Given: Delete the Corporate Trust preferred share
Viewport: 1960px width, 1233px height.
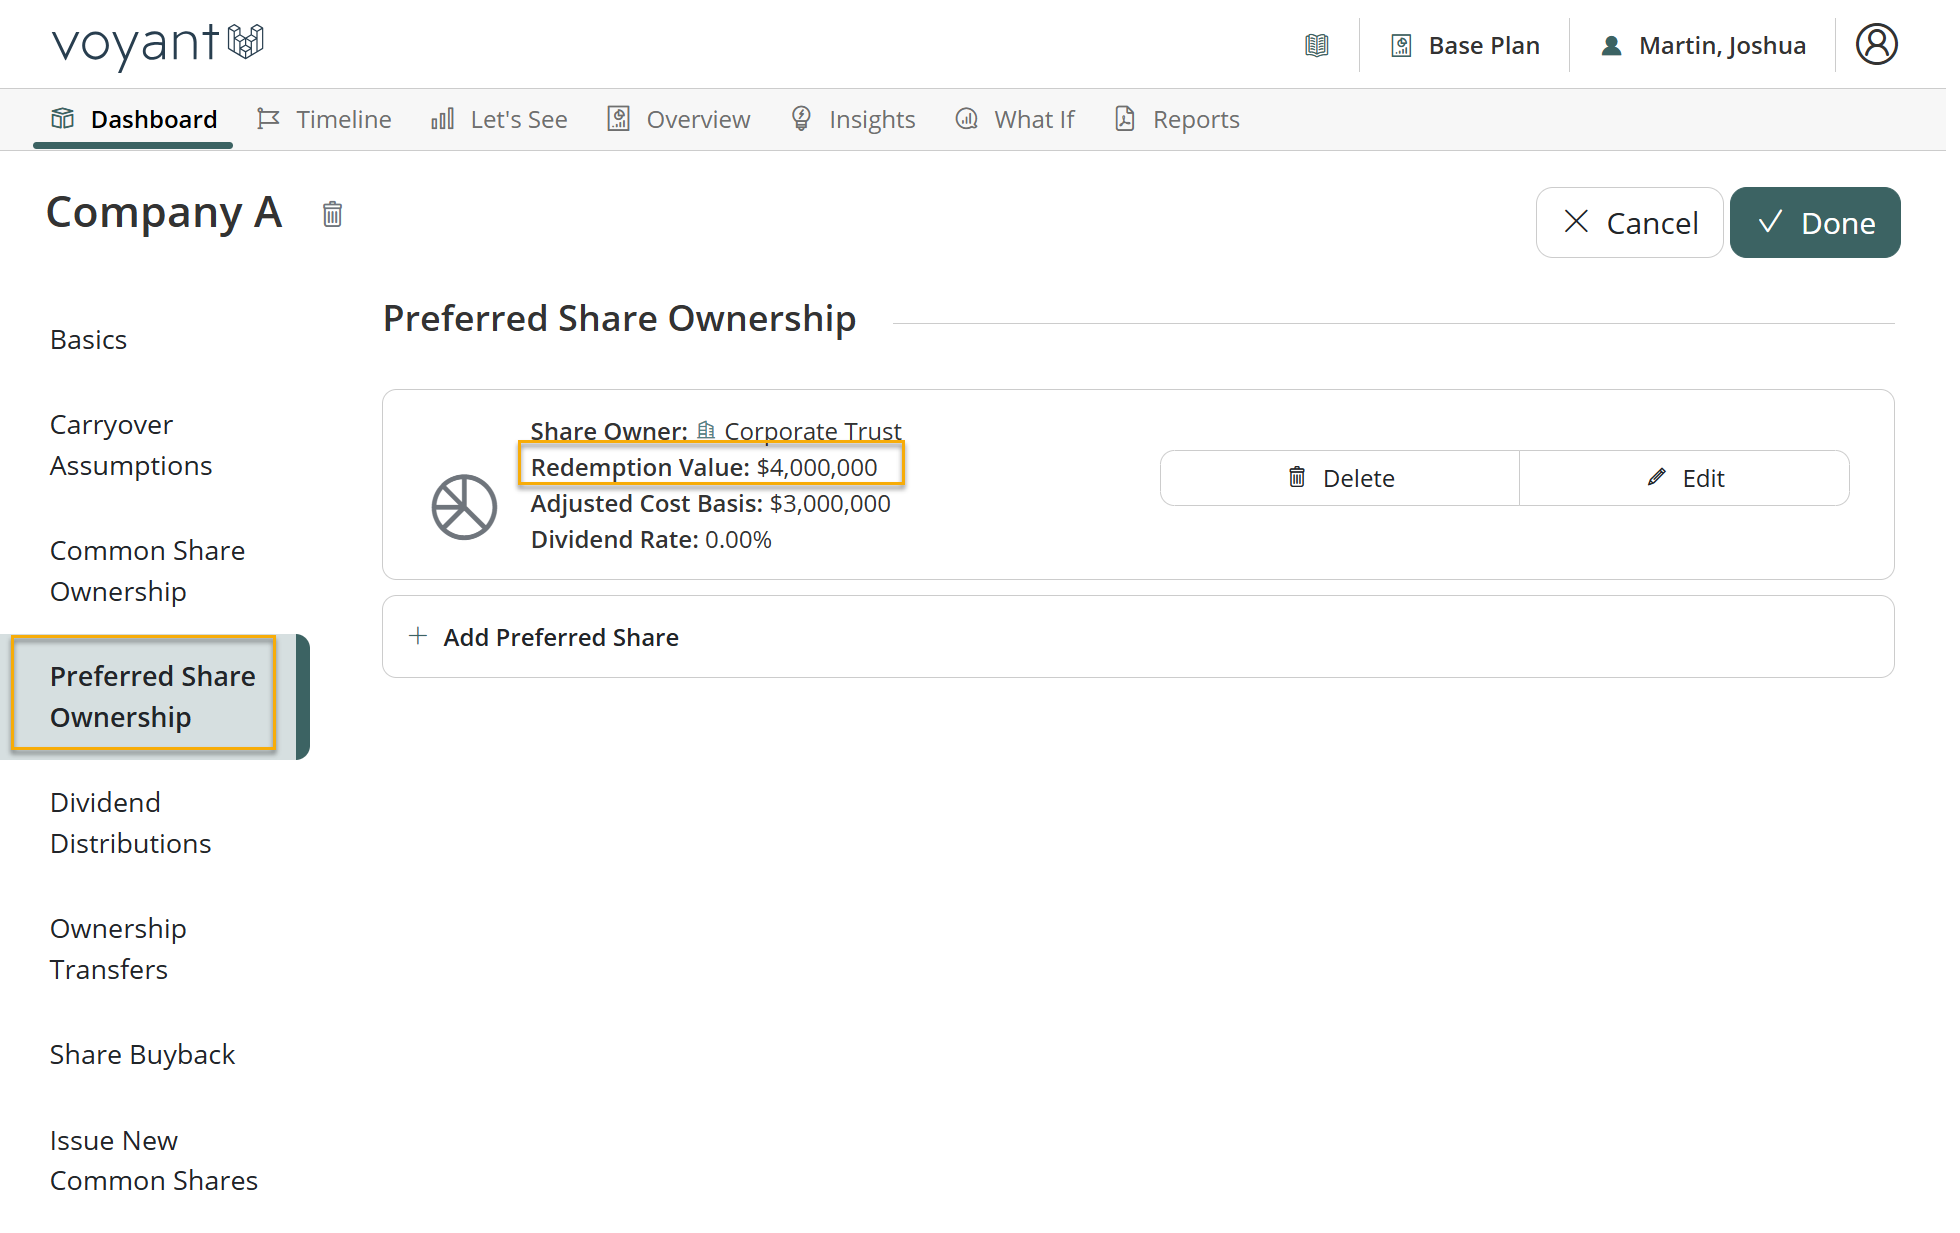Looking at the screenshot, I should [x=1340, y=478].
